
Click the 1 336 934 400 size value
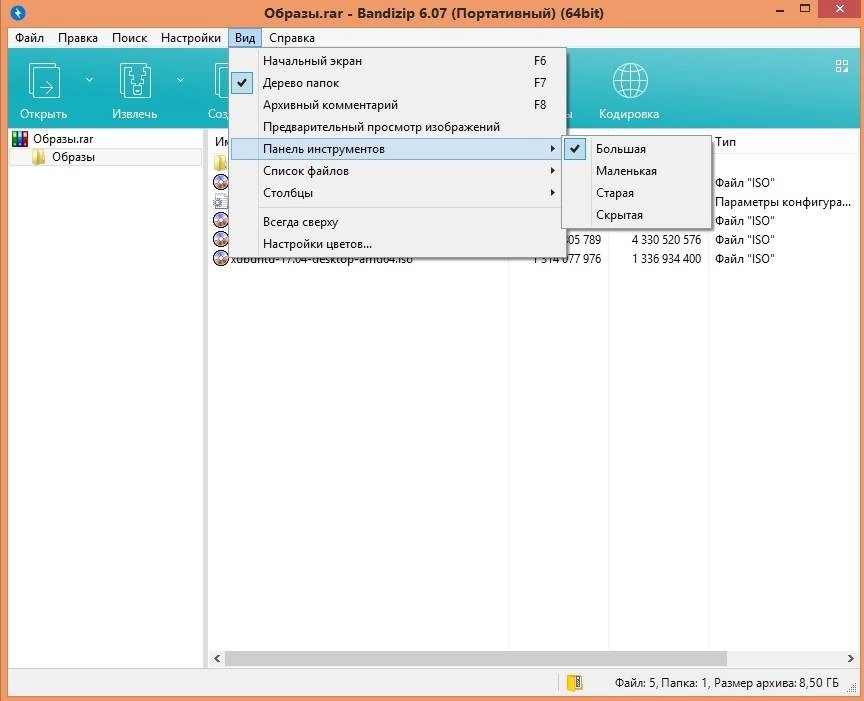(x=666, y=258)
